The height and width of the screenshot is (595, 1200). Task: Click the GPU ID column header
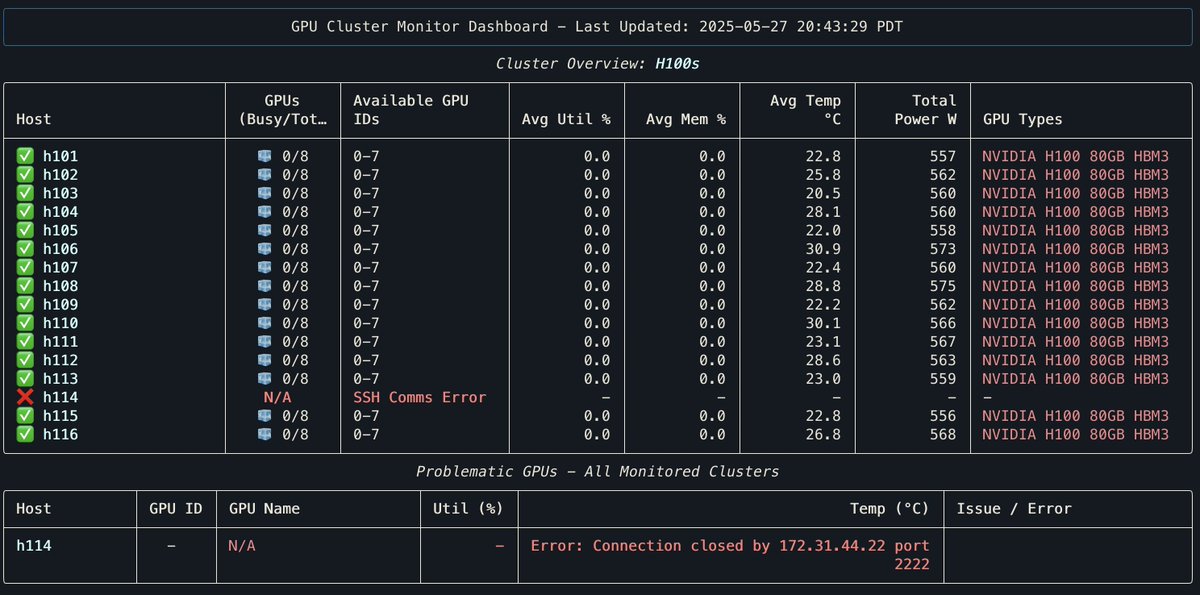176,508
